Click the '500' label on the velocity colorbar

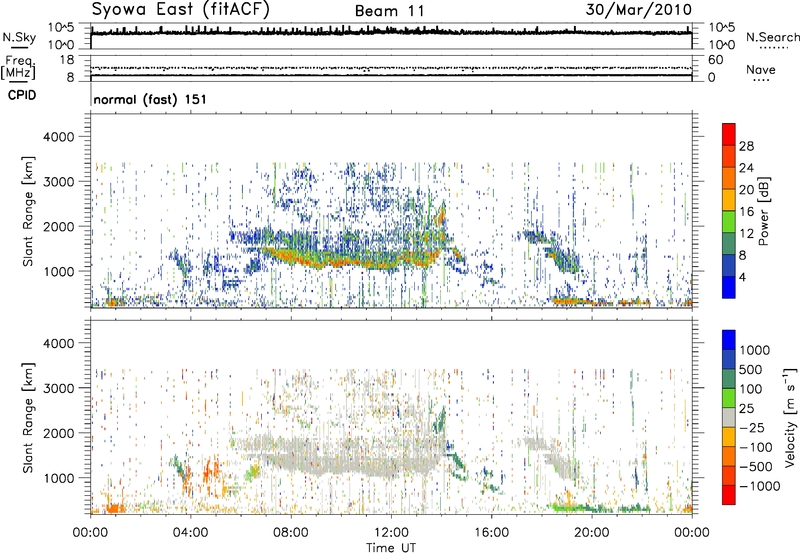click(750, 370)
